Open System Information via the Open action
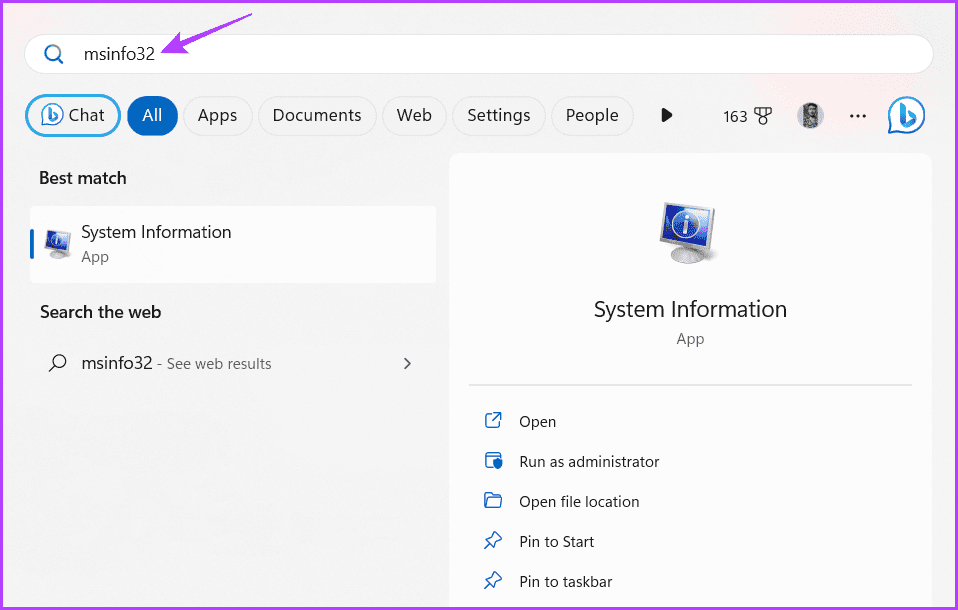Image resolution: width=958 pixels, height=610 pixels. 538,422
